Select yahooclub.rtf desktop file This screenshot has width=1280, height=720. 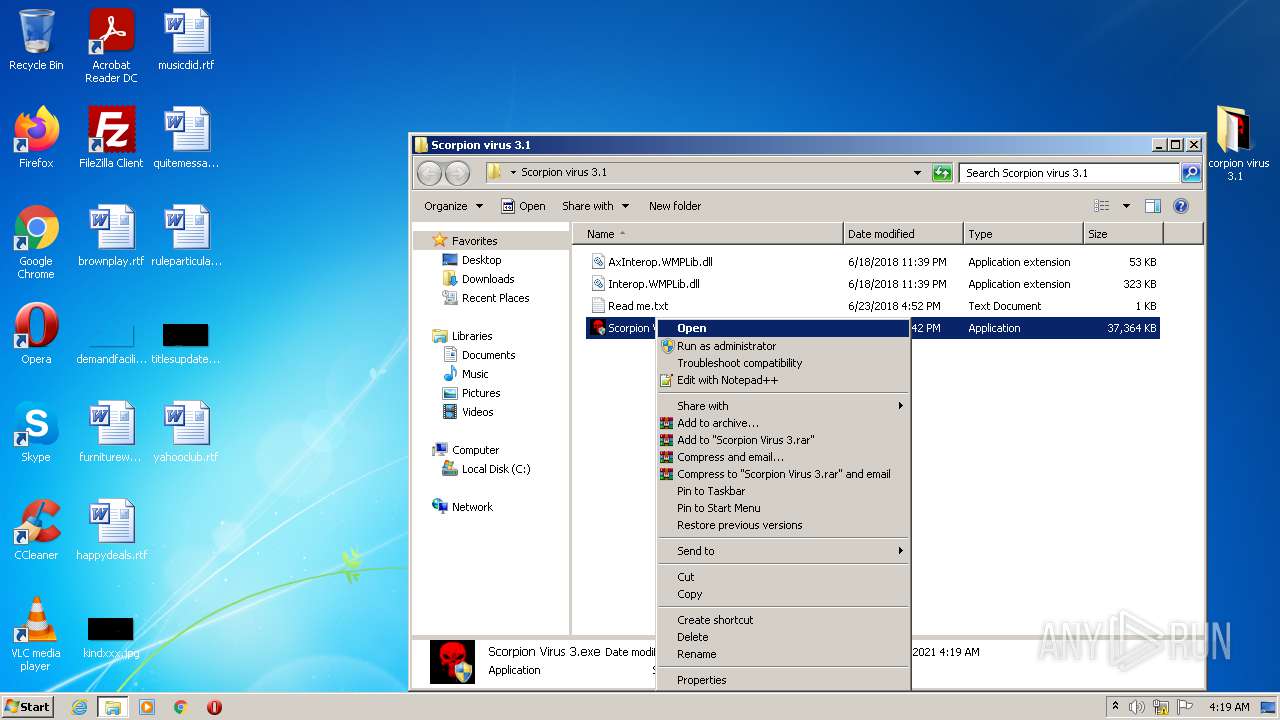pyautogui.click(x=186, y=432)
